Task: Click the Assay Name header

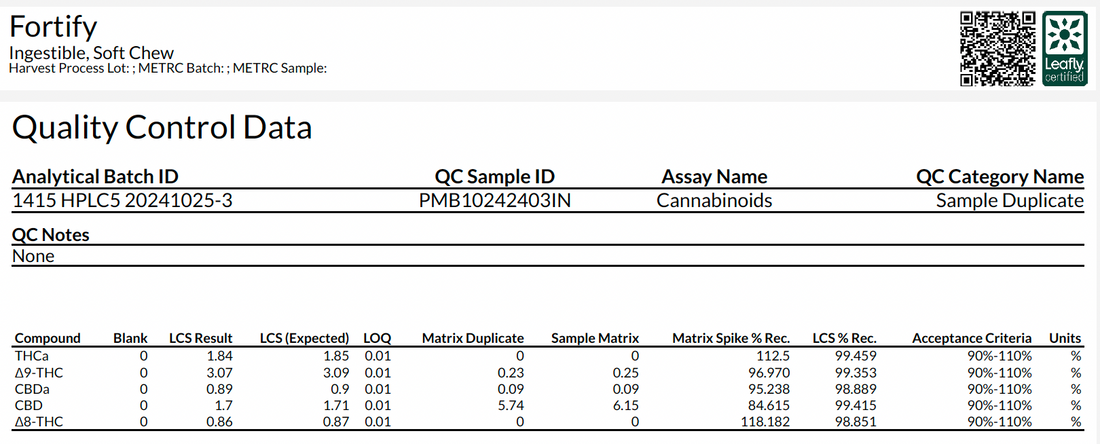Action: point(714,177)
